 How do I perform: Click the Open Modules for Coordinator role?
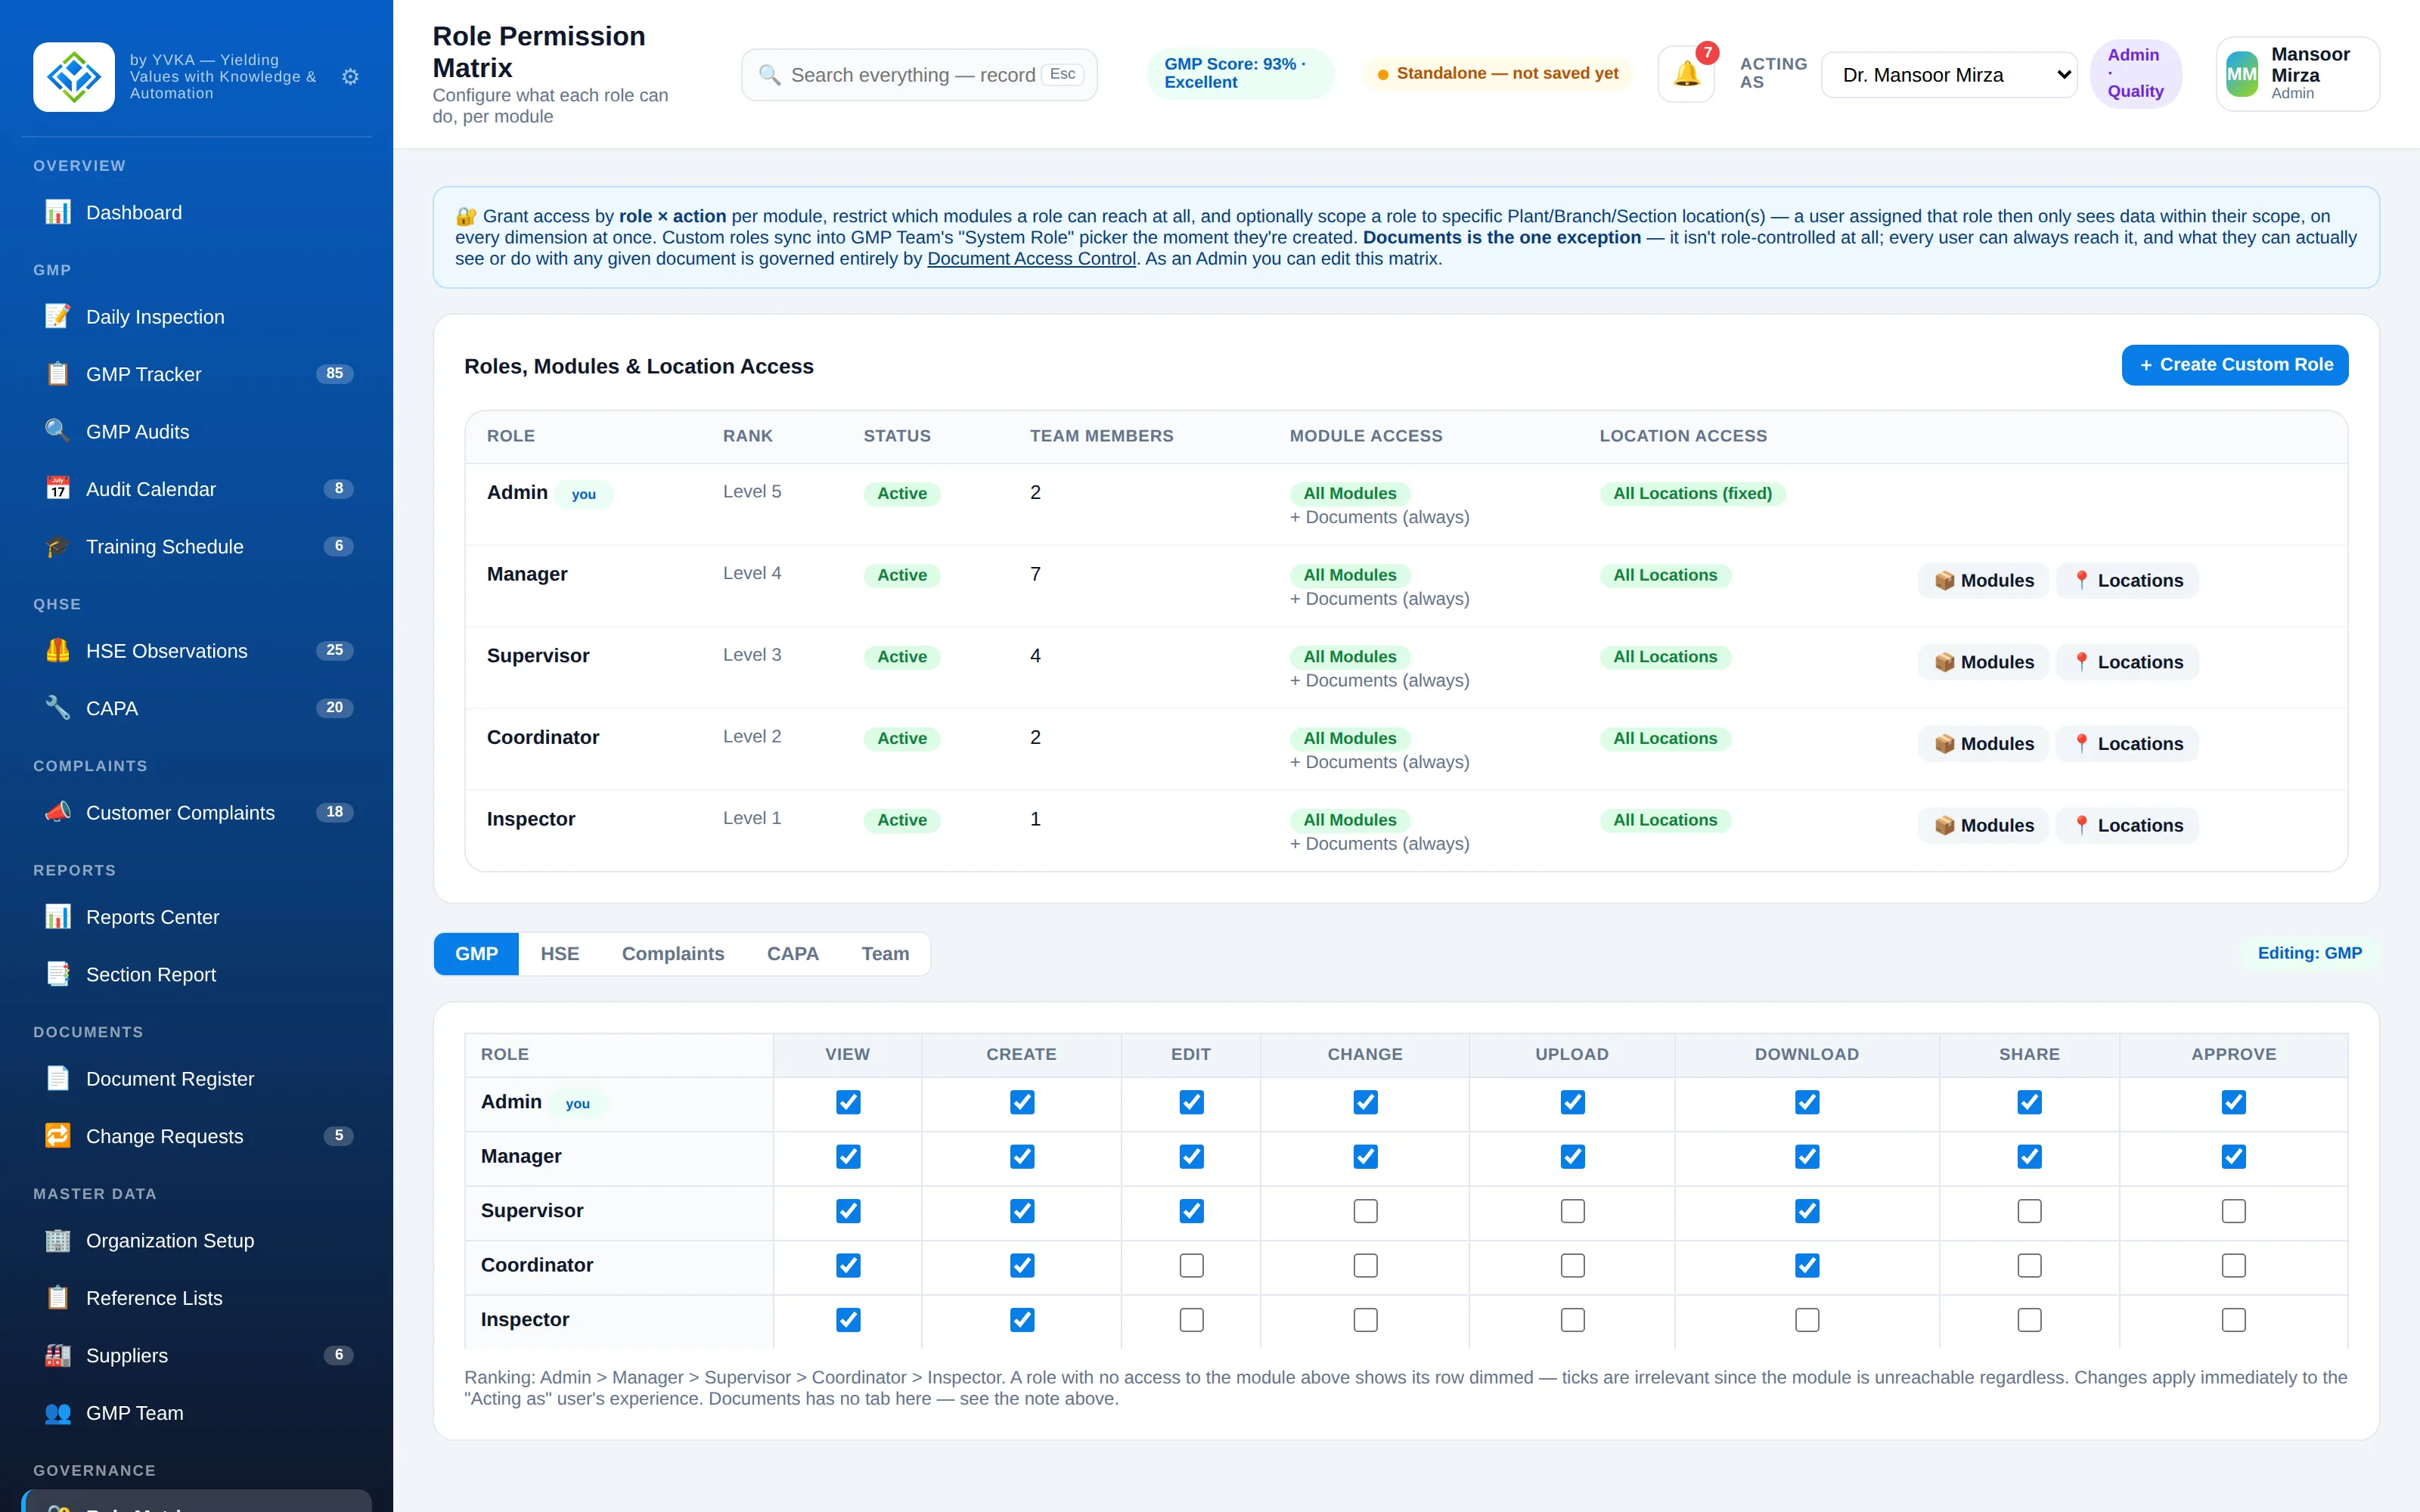1983,744
